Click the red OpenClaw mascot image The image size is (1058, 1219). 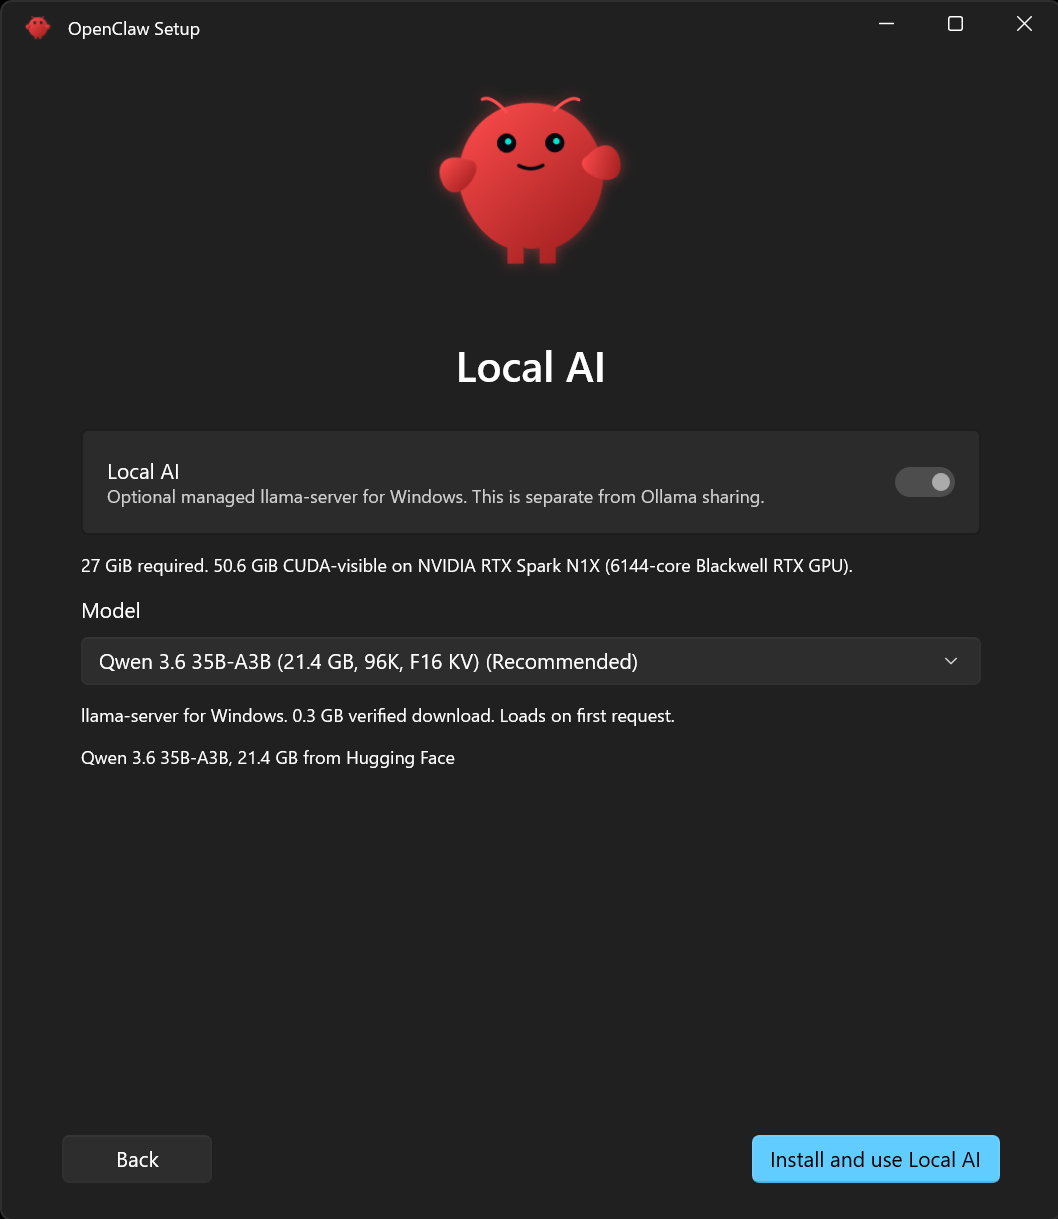pyautogui.click(x=530, y=180)
